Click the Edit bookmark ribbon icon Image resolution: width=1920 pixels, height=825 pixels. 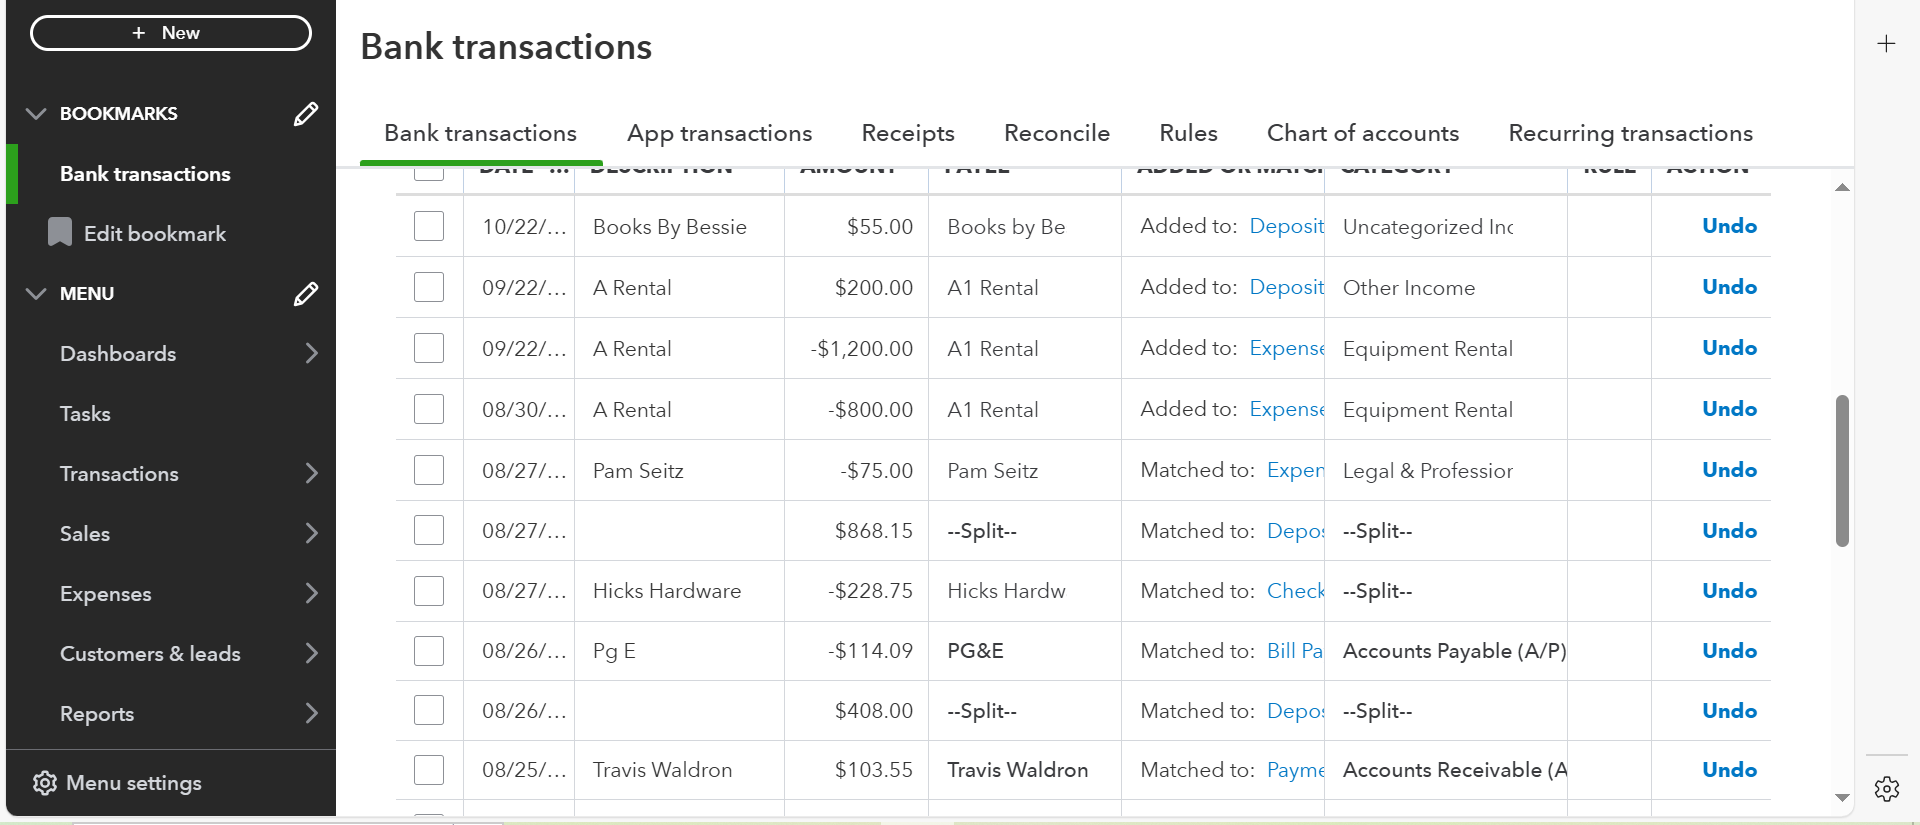coord(60,233)
